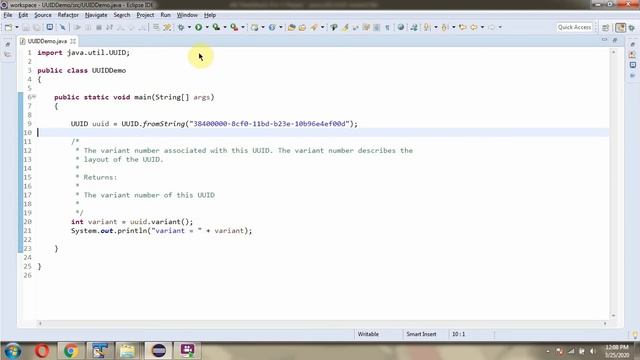Open the Search menu
The width and height of the screenshot is (640, 360).
pos(122,15)
